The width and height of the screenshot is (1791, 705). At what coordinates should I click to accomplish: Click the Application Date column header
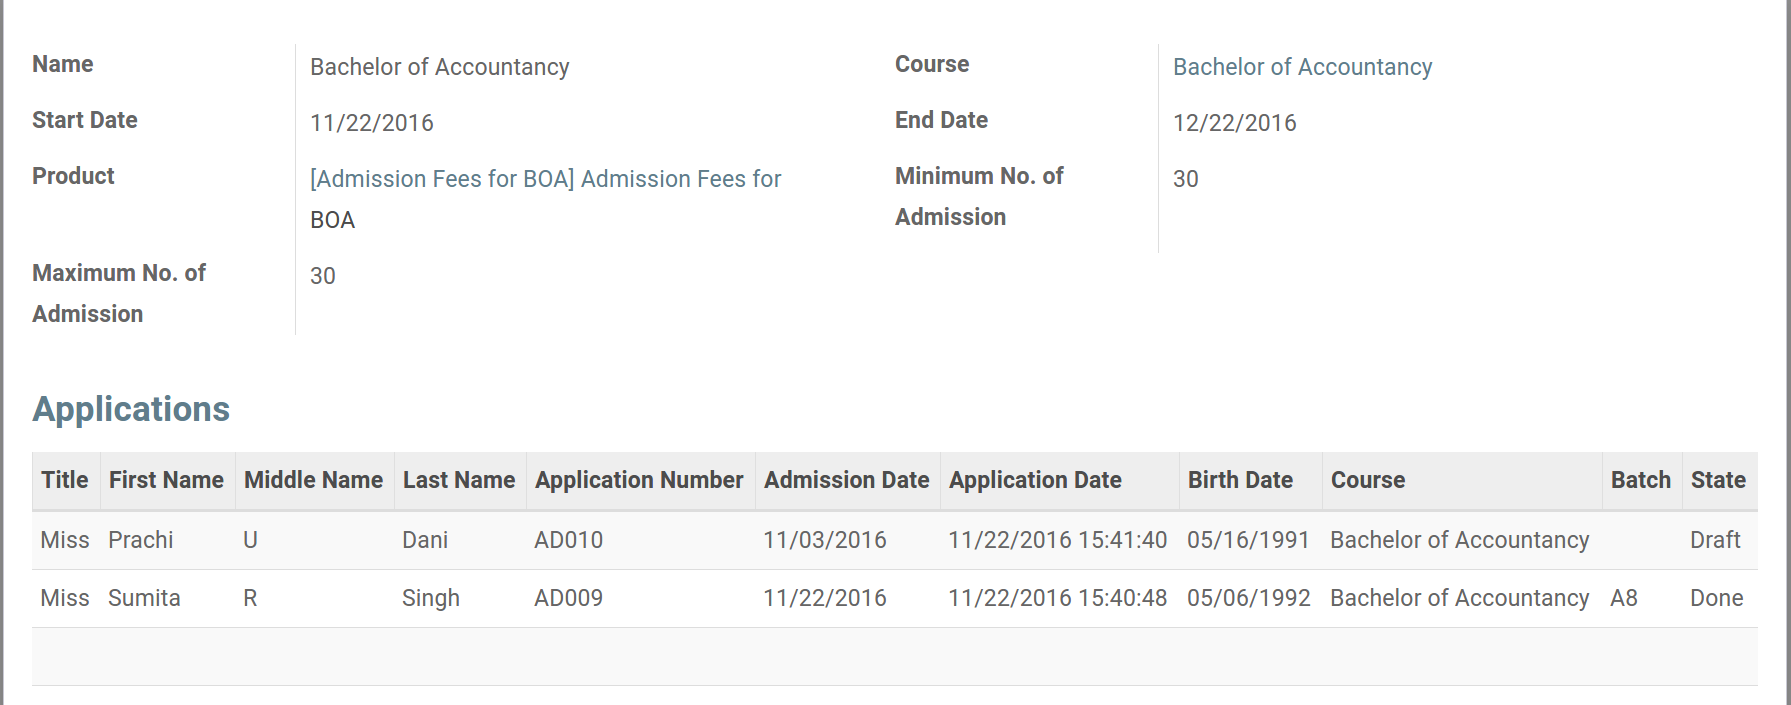(x=1035, y=480)
